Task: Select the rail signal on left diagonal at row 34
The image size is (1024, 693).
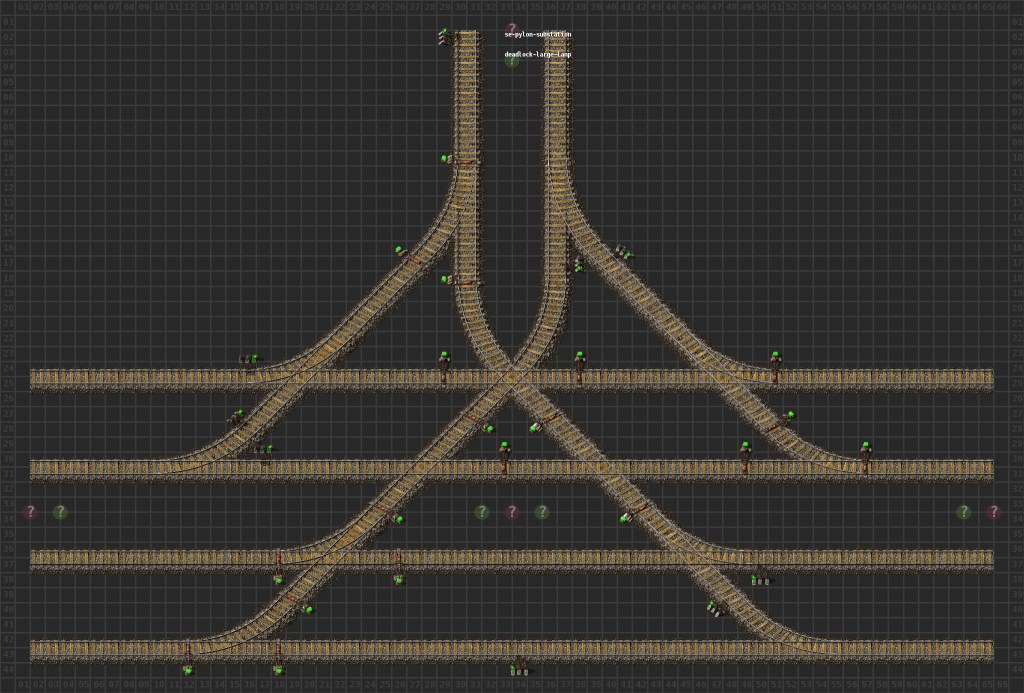Action: tap(398, 519)
